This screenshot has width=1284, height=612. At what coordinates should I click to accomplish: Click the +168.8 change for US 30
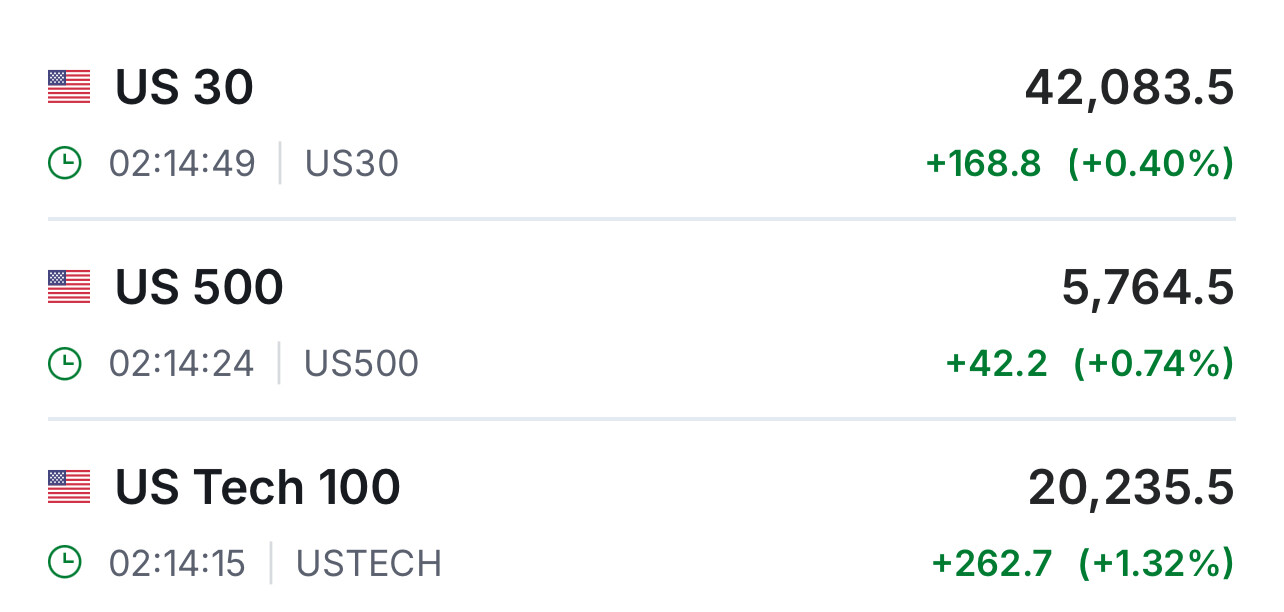click(984, 163)
